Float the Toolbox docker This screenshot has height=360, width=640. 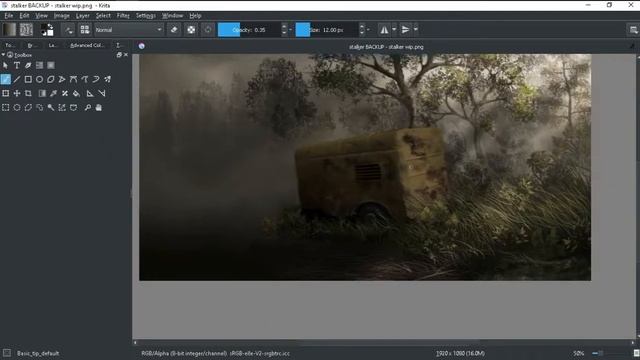coord(119,55)
